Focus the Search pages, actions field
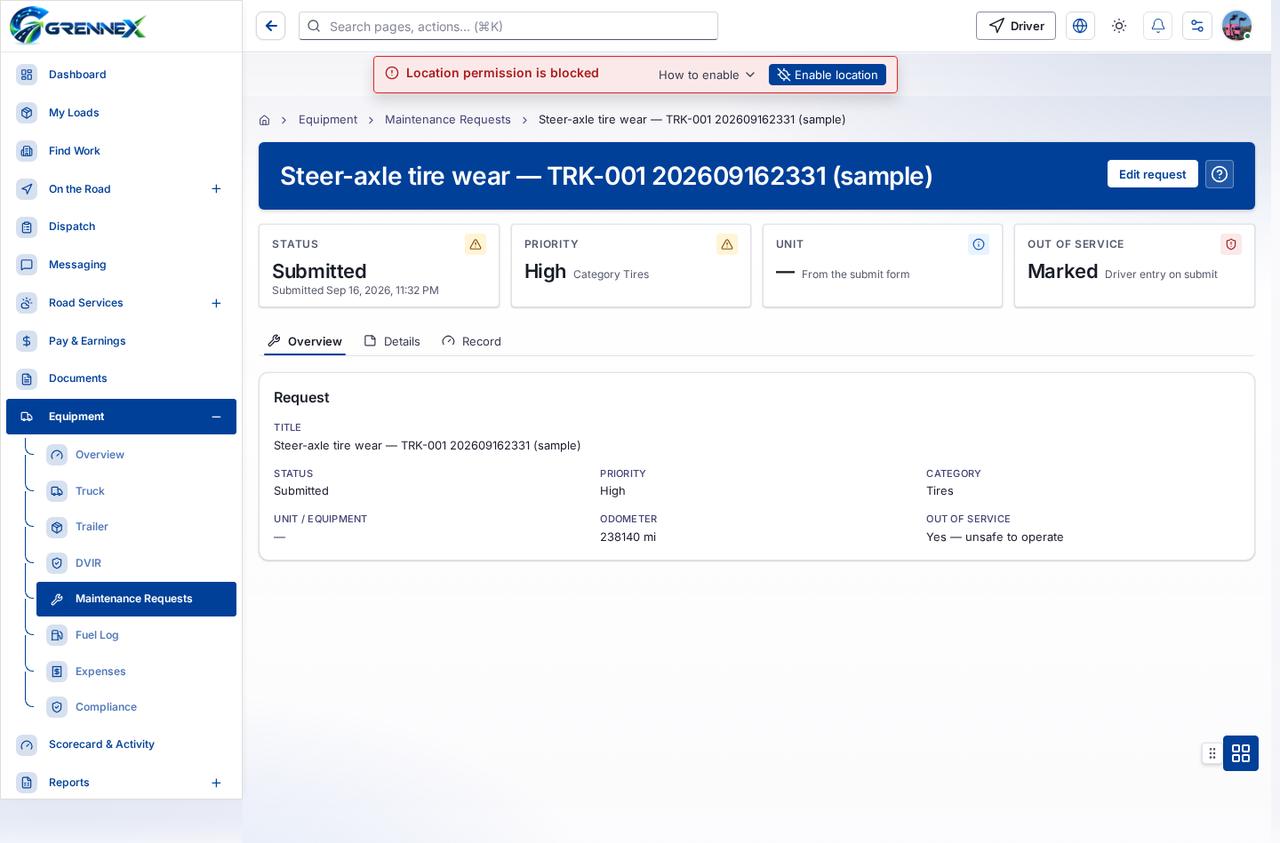The width and height of the screenshot is (1280, 843). [508, 26]
